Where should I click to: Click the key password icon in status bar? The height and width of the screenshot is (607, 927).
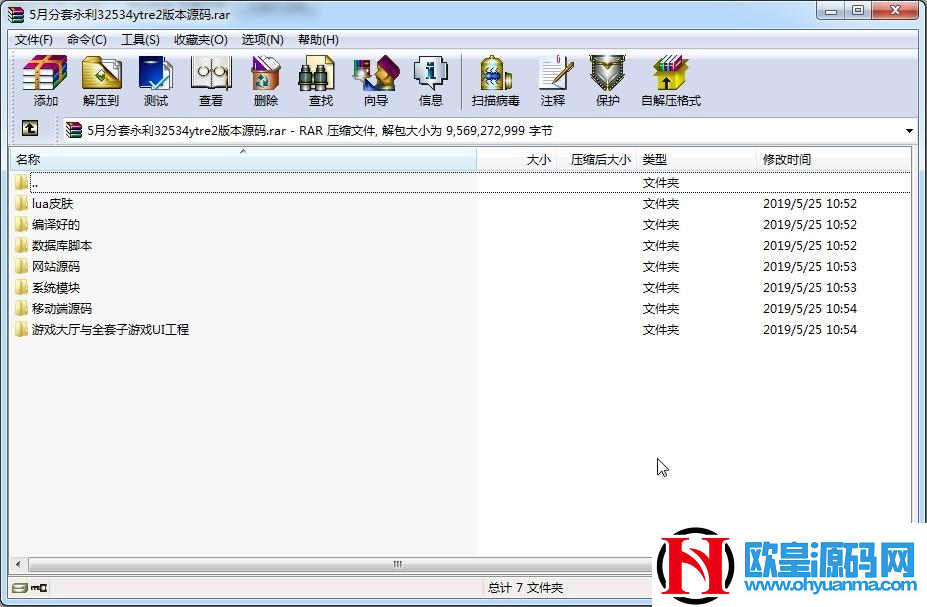click(x=39, y=587)
